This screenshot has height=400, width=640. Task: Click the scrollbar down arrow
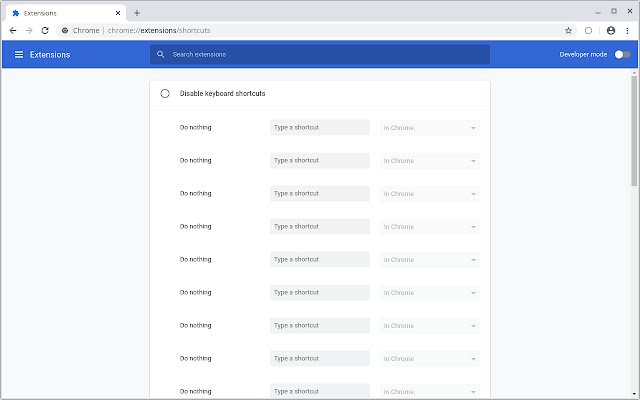(634, 394)
